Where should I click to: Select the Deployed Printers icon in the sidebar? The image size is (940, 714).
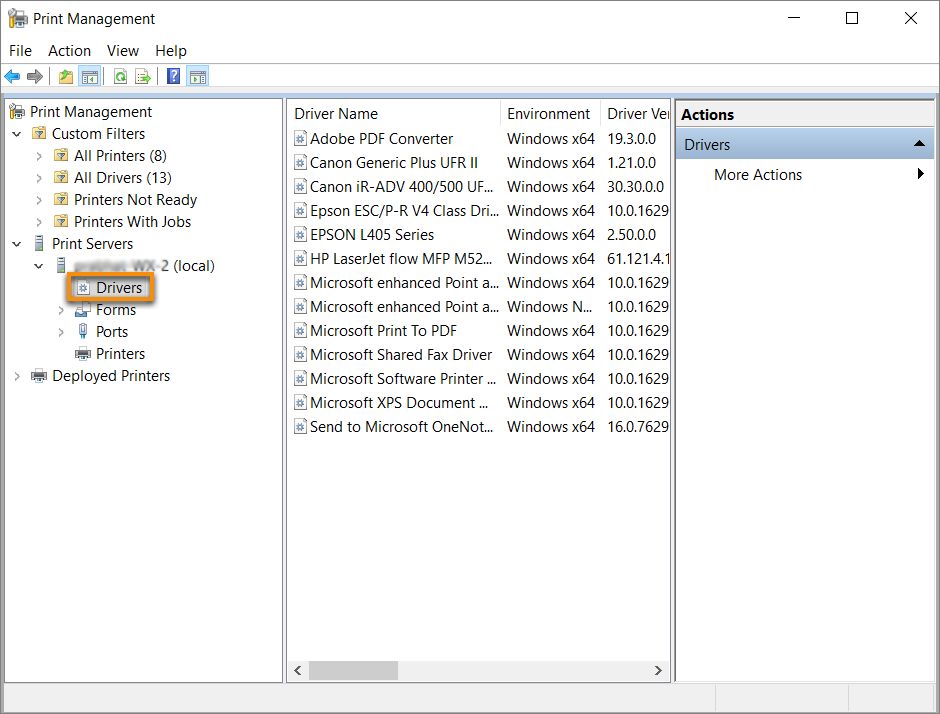tap(38, 376)
